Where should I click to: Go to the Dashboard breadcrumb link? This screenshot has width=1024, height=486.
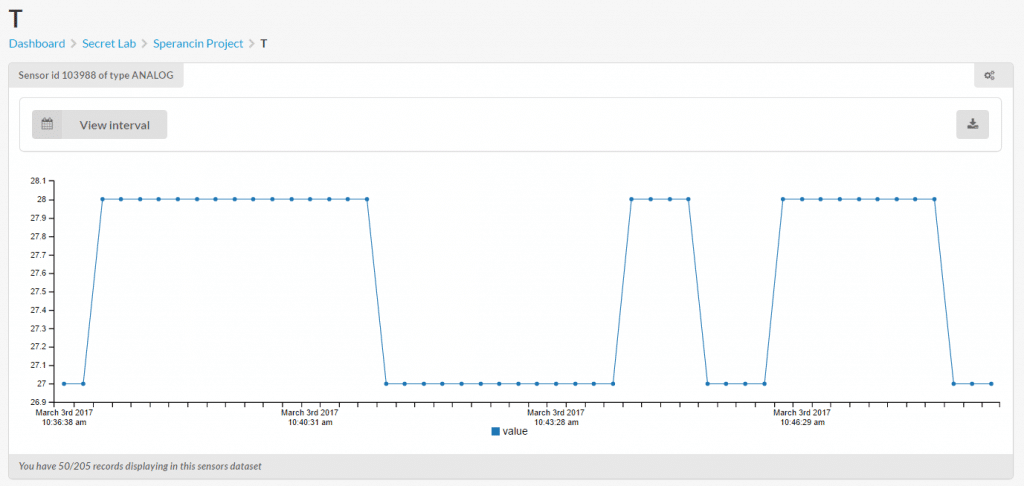tap(37, 44)
